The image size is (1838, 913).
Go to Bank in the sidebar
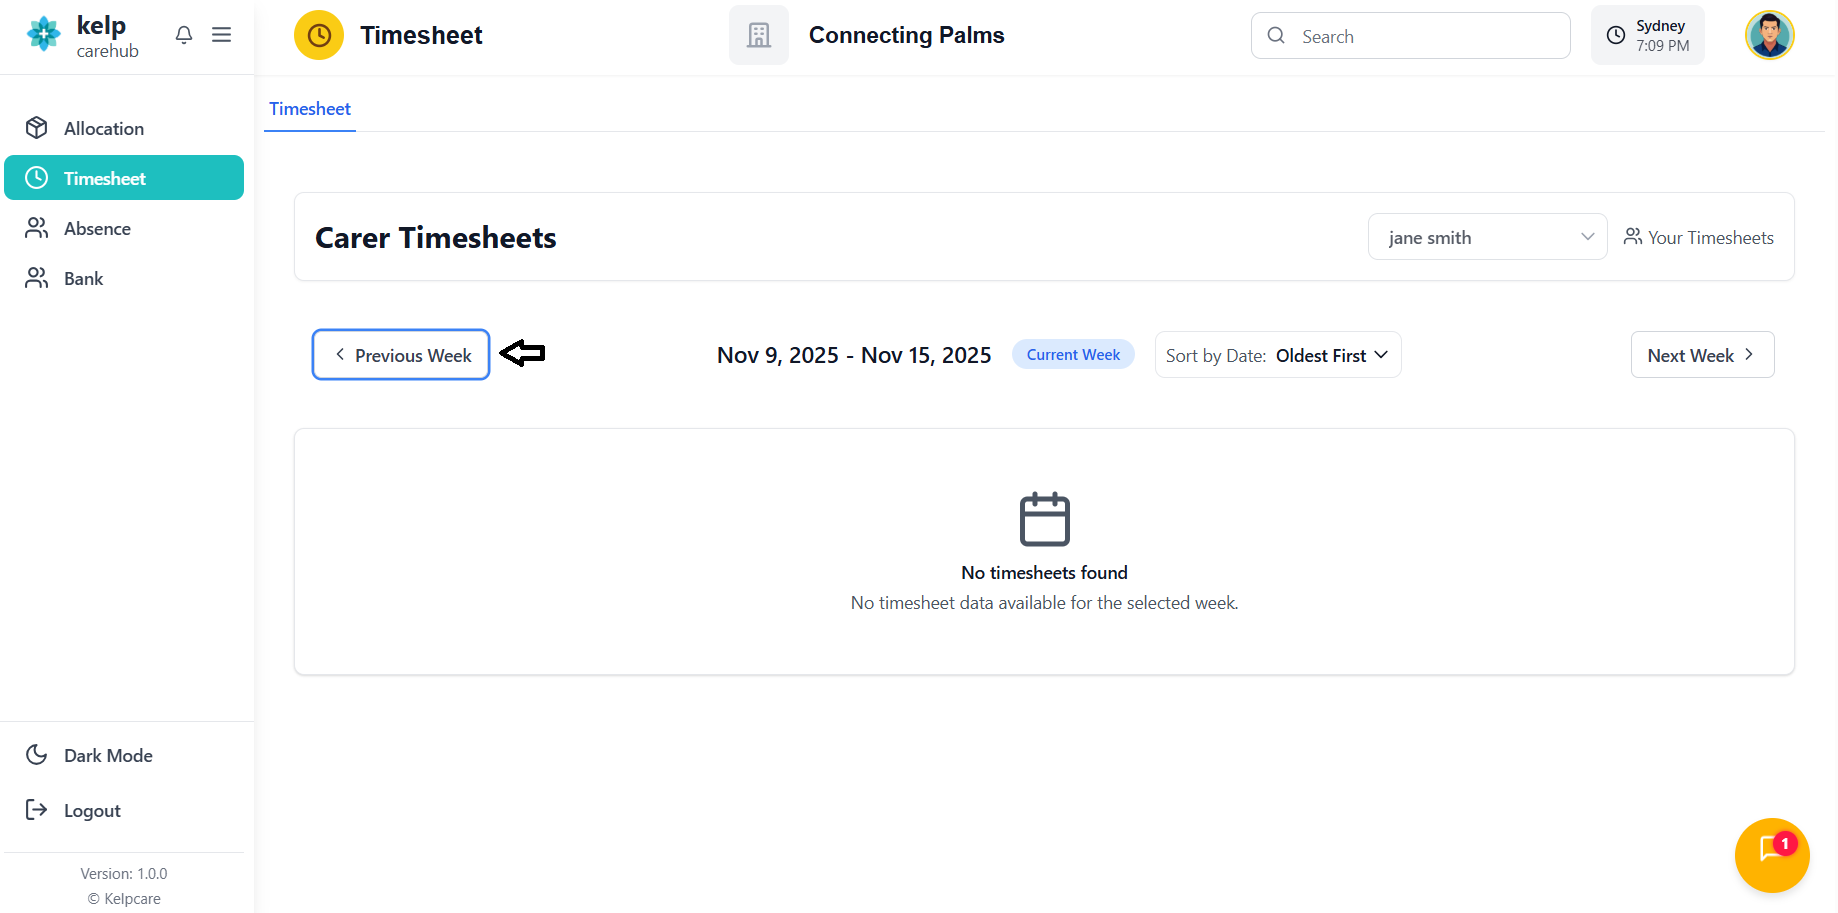click(x=83, y=278)
